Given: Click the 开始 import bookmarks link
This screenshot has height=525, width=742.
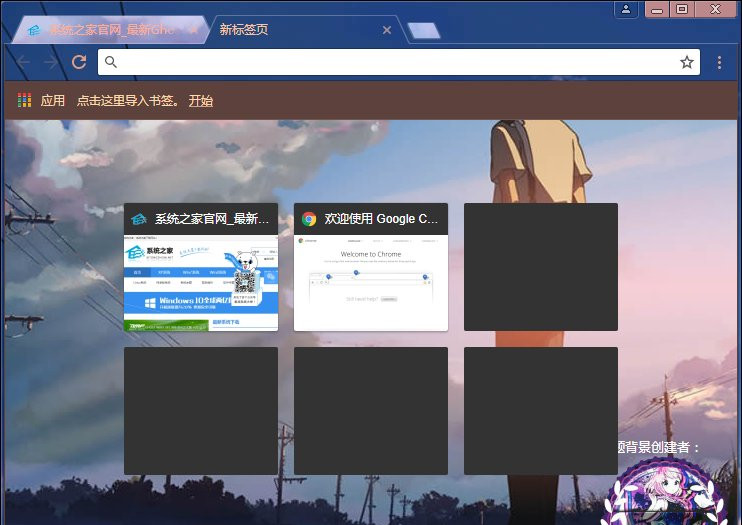Looking at the screenshot, I should 201,101.
